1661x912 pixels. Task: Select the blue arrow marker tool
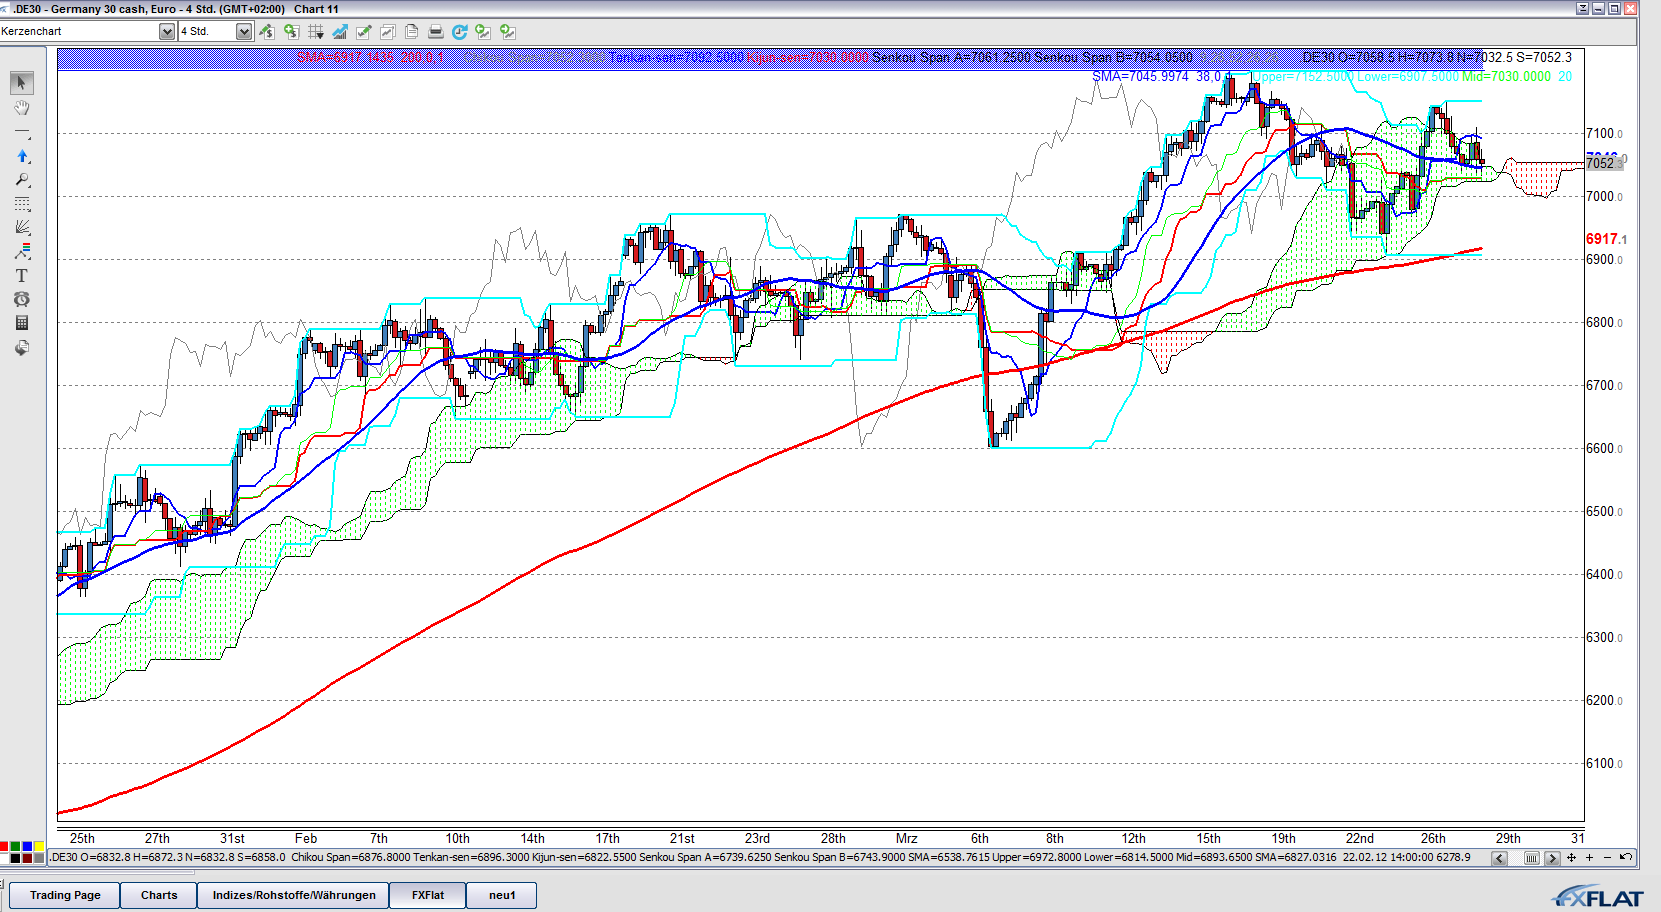pyautogui.click(x=22, y=156)
